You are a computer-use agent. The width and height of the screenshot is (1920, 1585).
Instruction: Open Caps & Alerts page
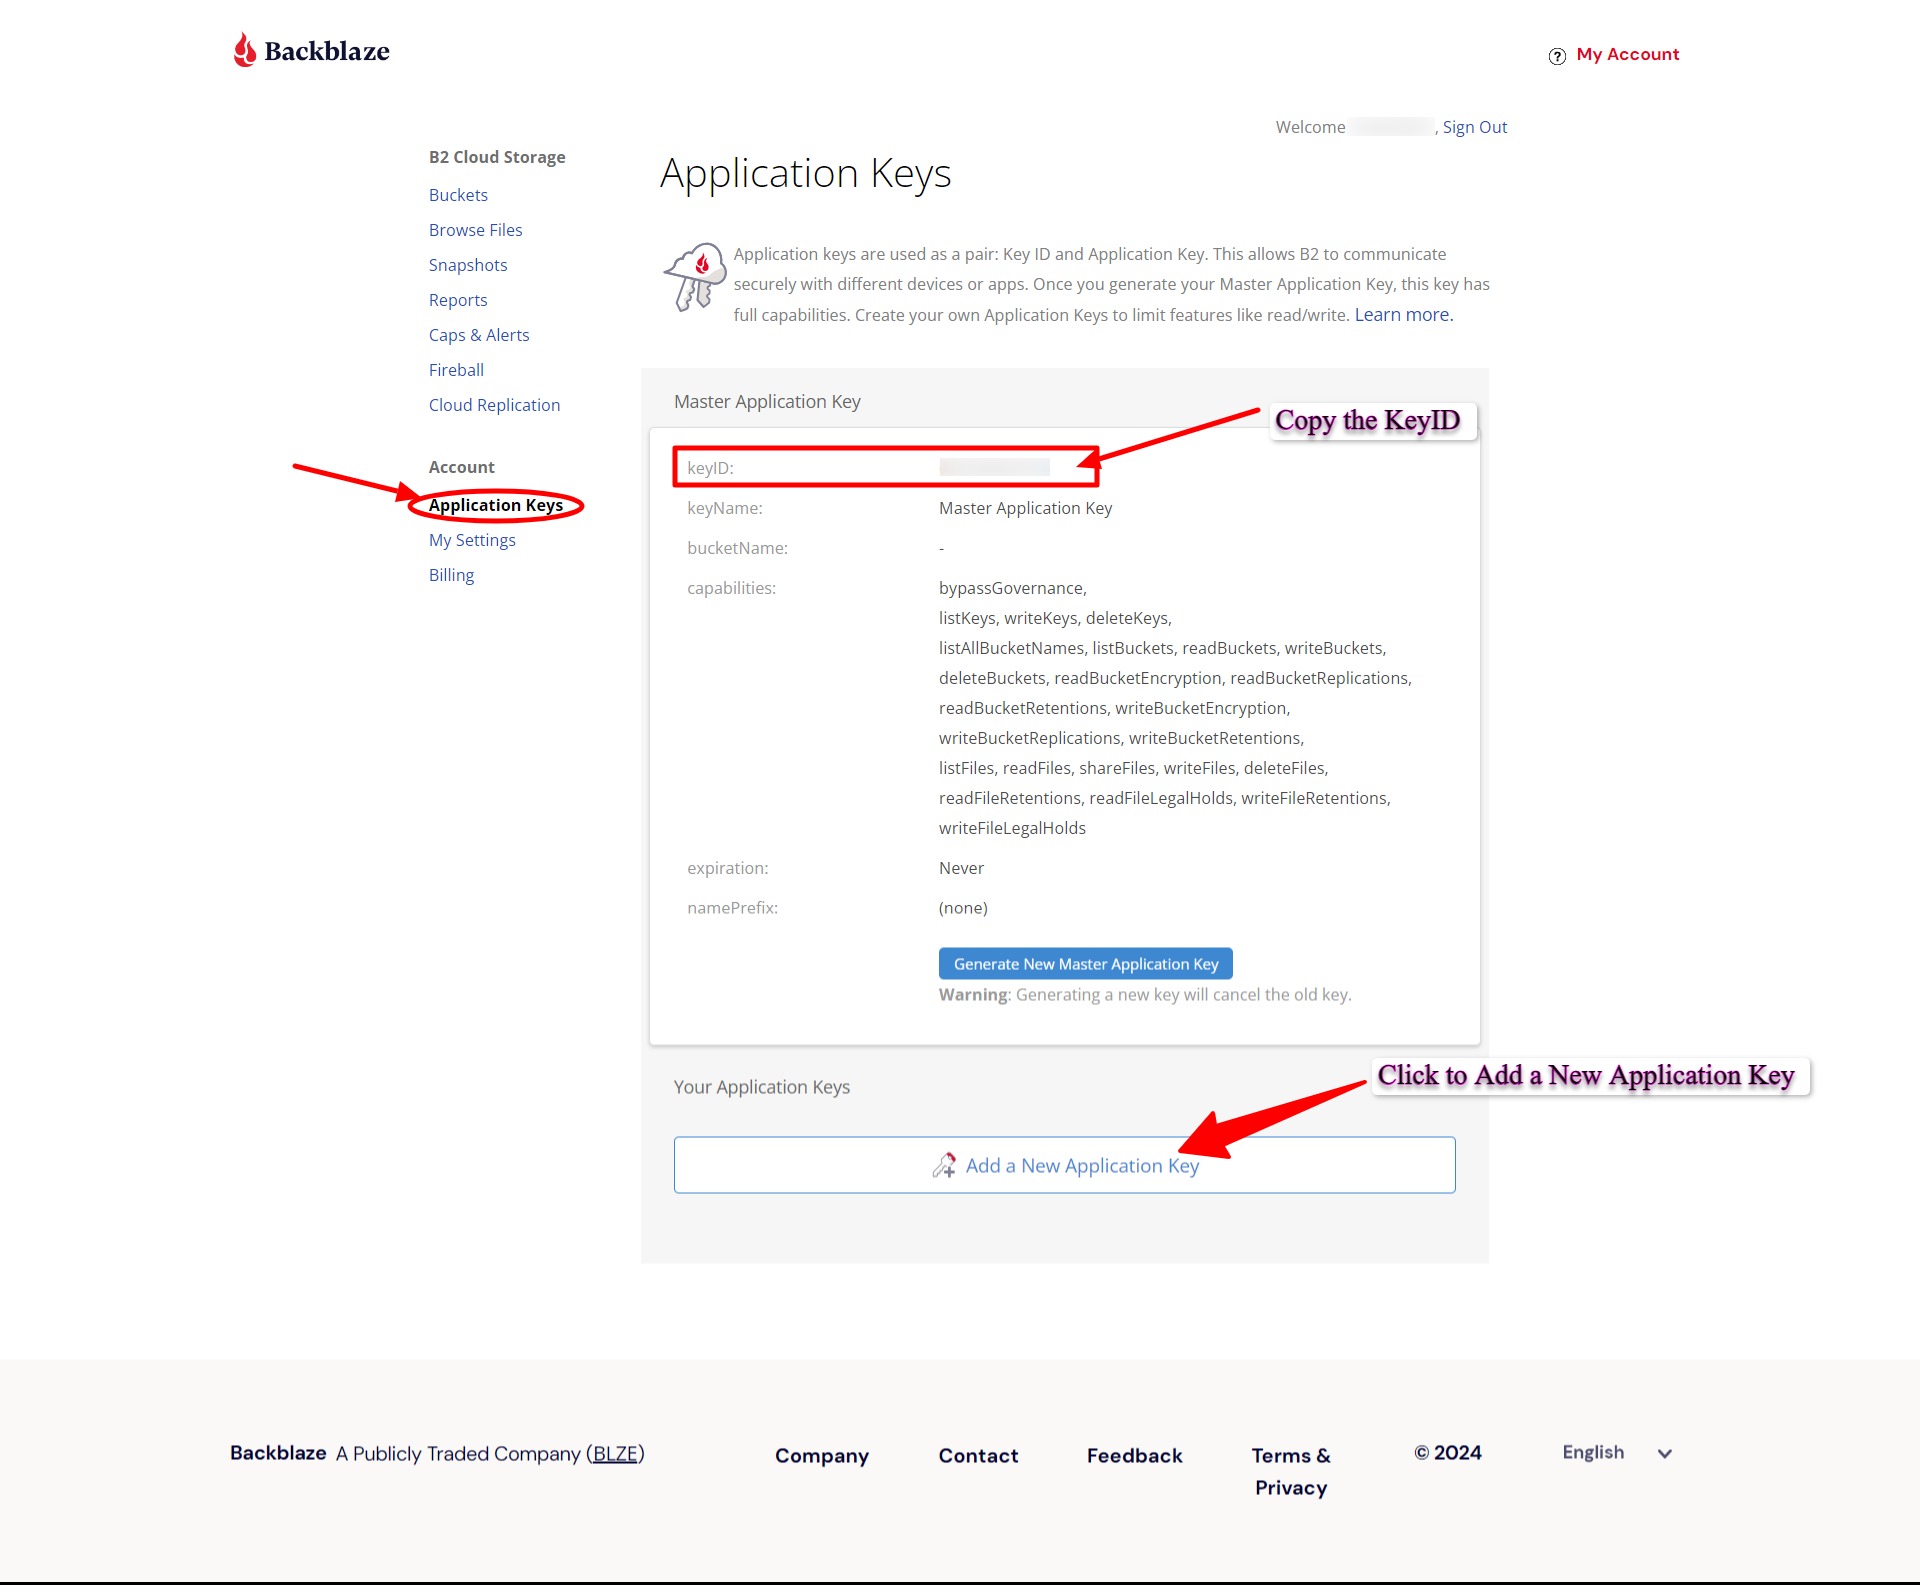coord(479,335)
